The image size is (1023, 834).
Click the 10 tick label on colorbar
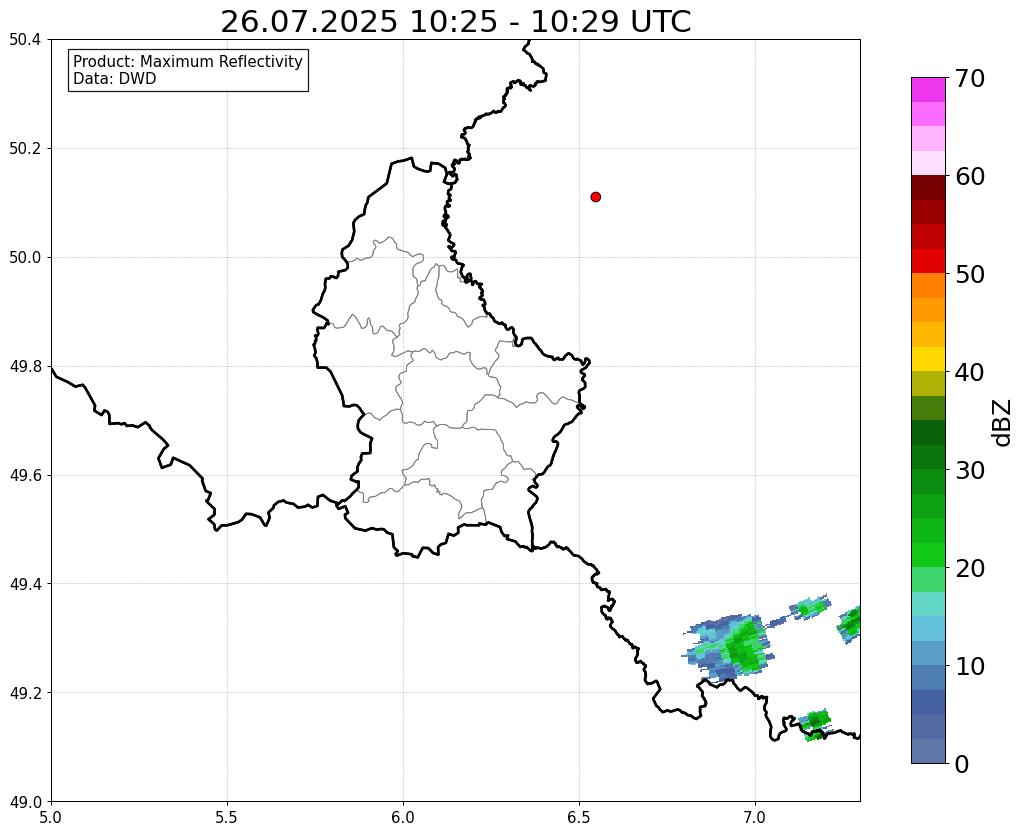pos(970,666)
